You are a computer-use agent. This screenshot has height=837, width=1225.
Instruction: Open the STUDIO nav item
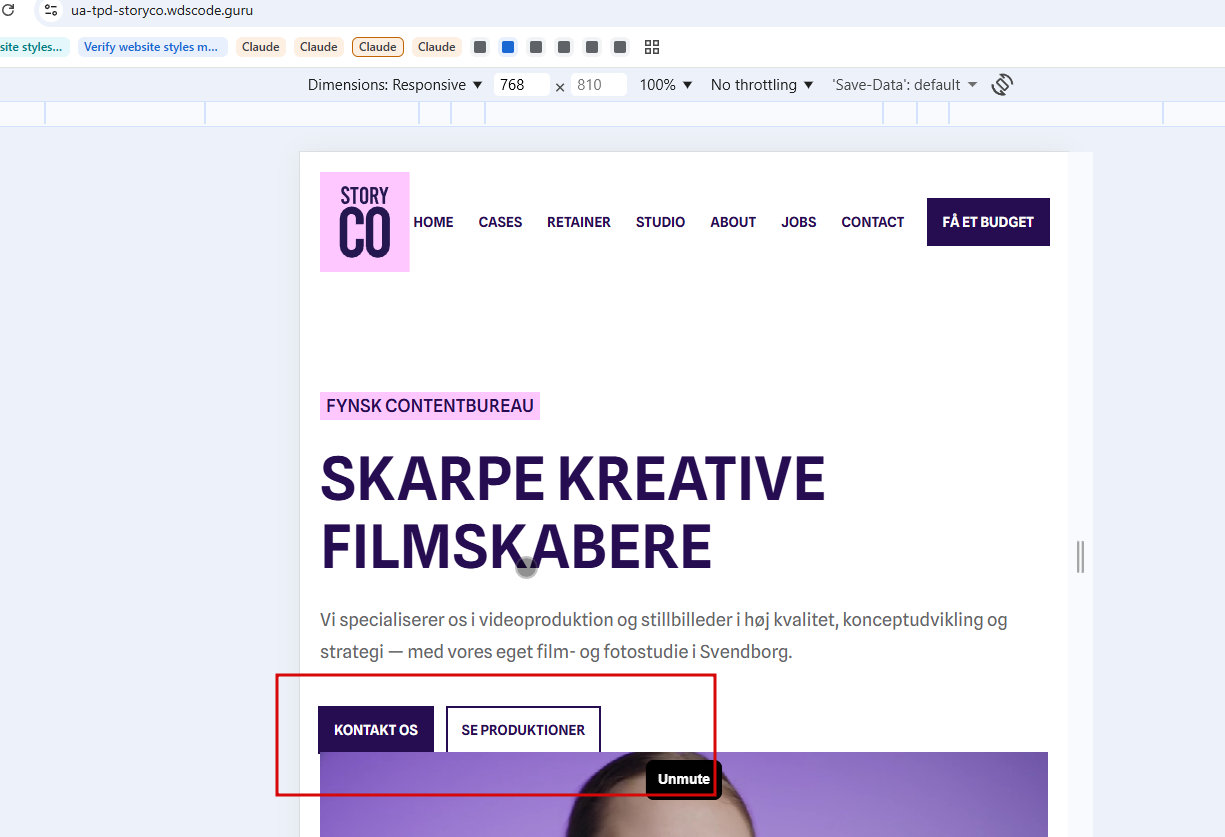tap(660, 222)
